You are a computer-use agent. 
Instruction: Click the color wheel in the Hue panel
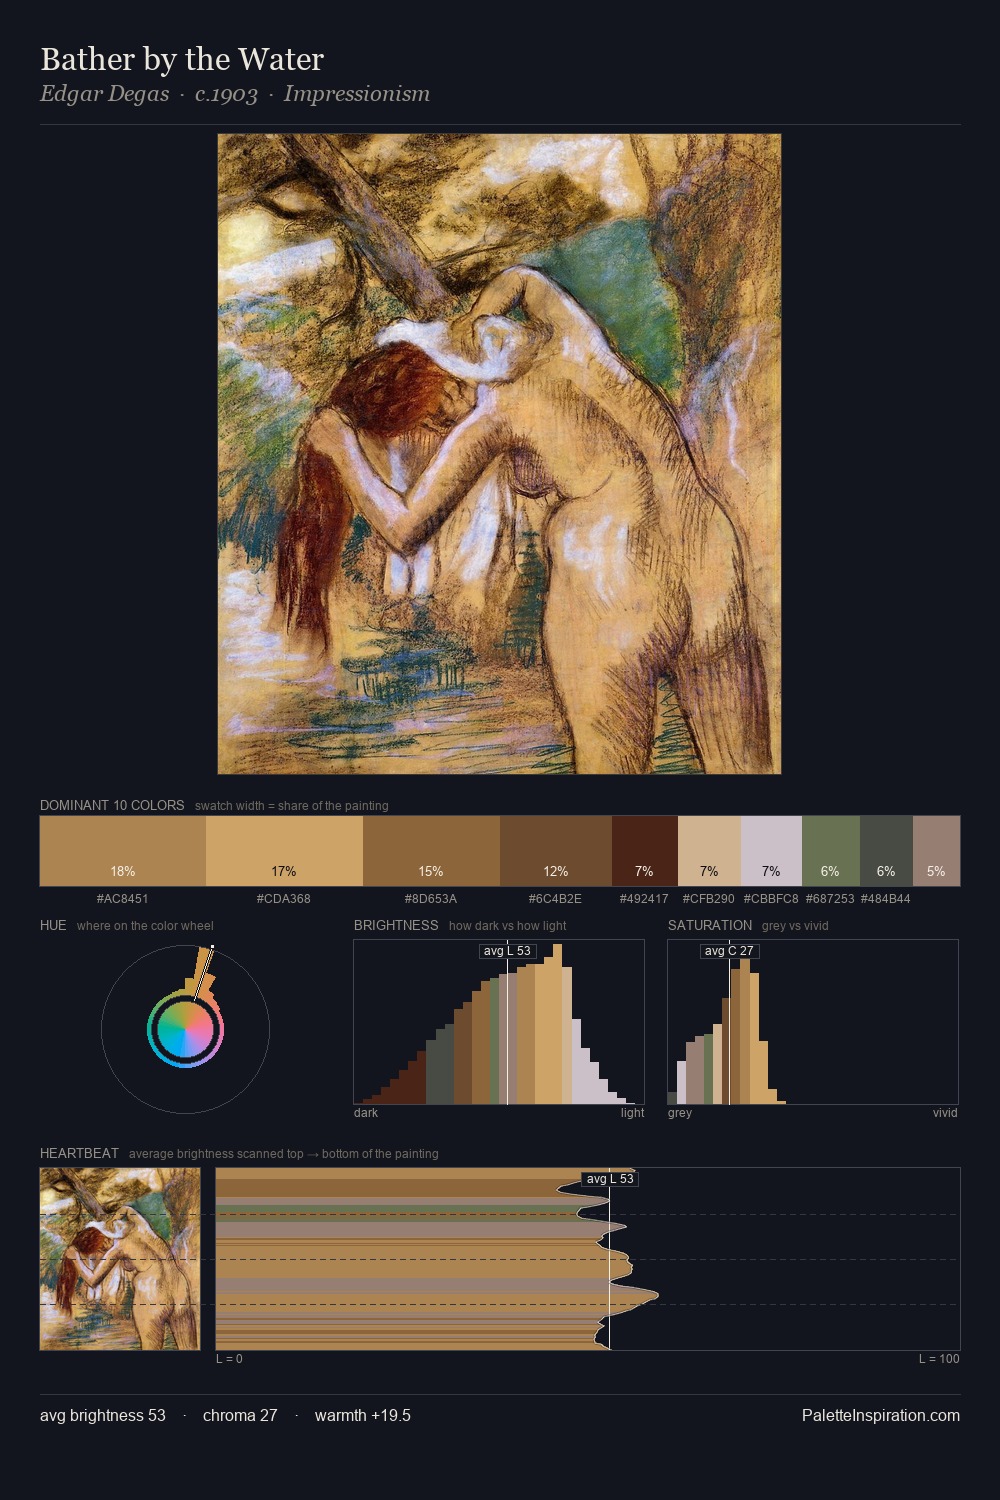tap(185, 1029)
